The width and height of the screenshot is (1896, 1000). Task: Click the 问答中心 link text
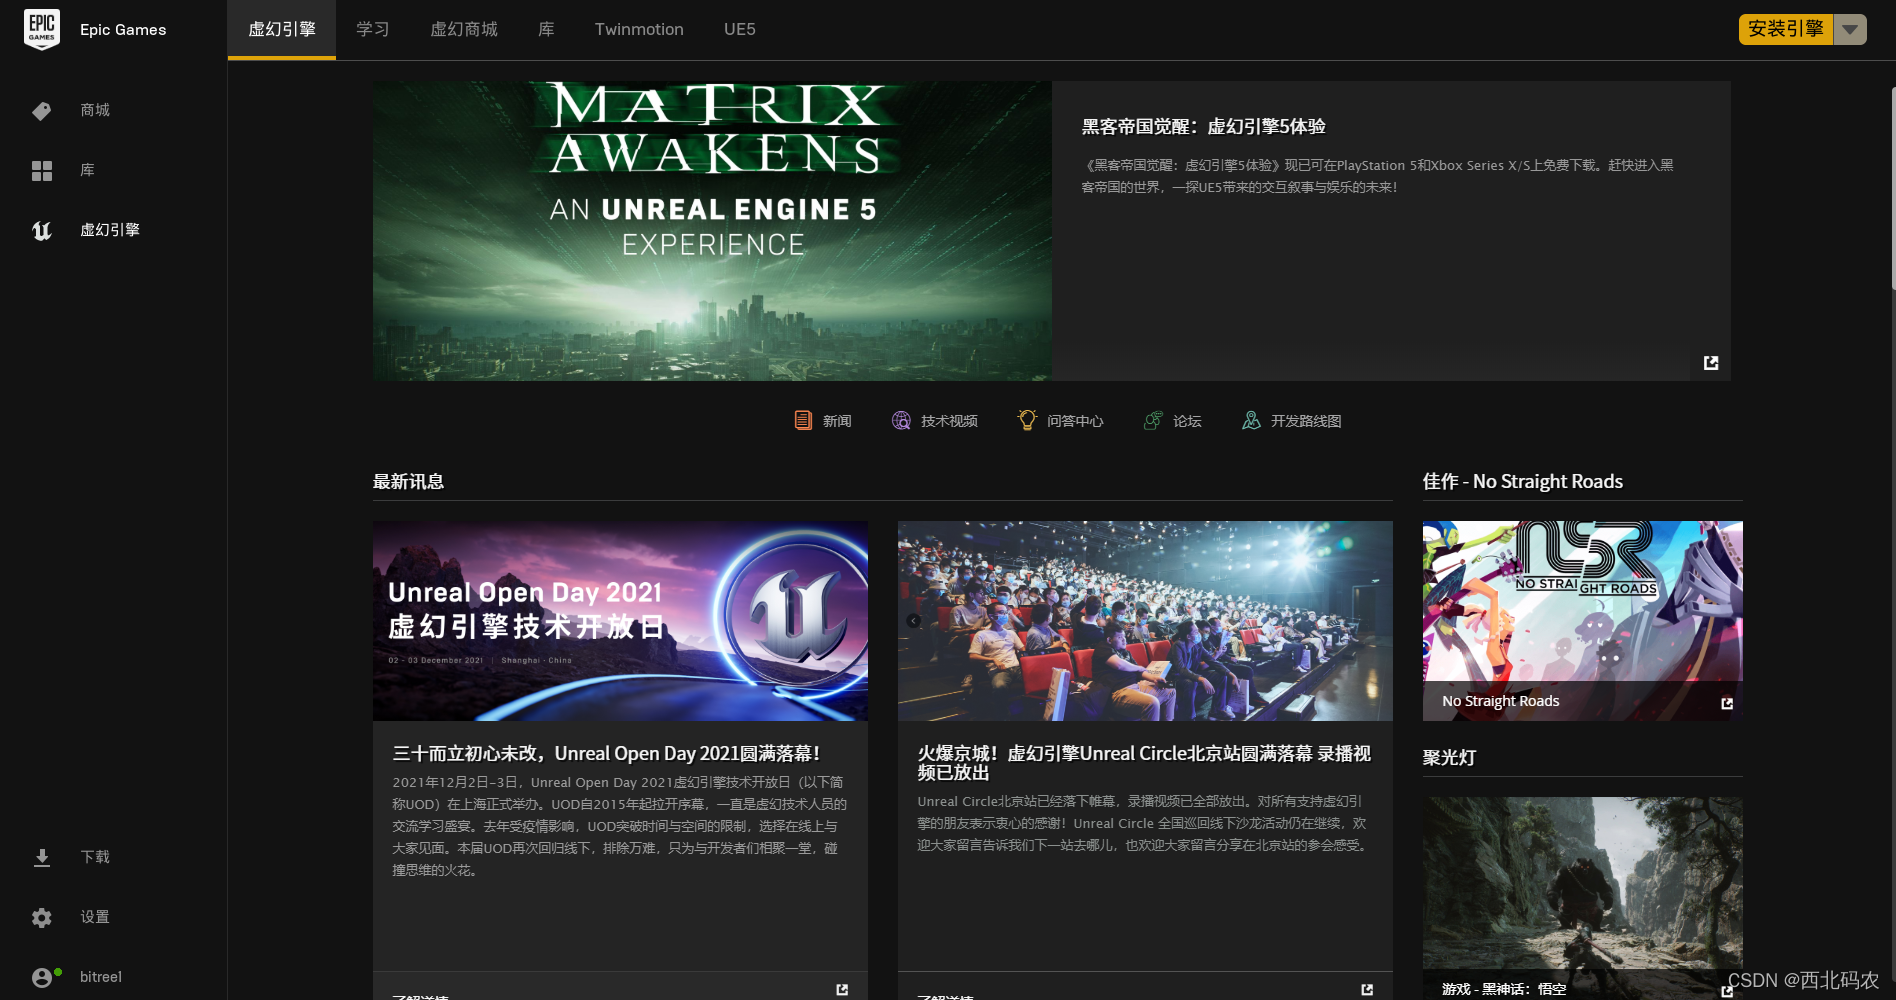click(1075, 421)
